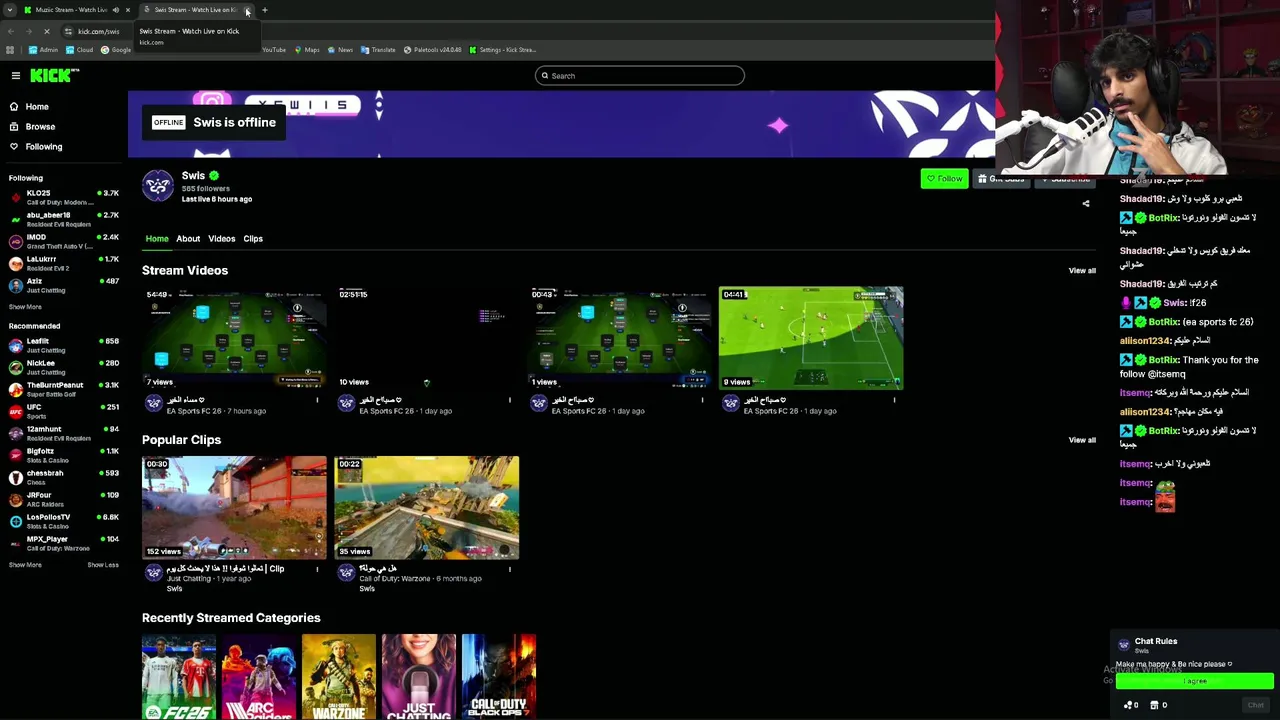Viewport: 1280px width, 720px height.
Task: Open the FC26 category card
Action: click(179, 677)
